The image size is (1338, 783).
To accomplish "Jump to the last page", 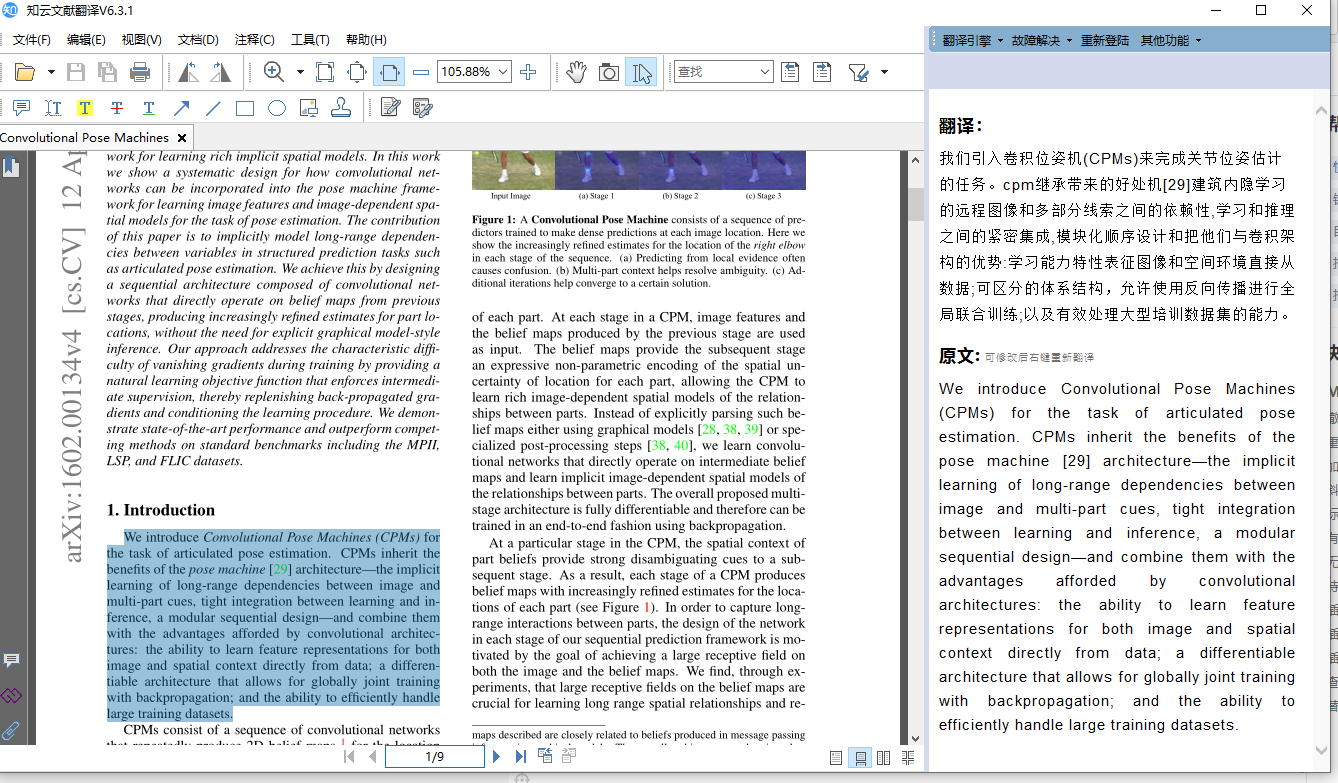I will point(521,757).
